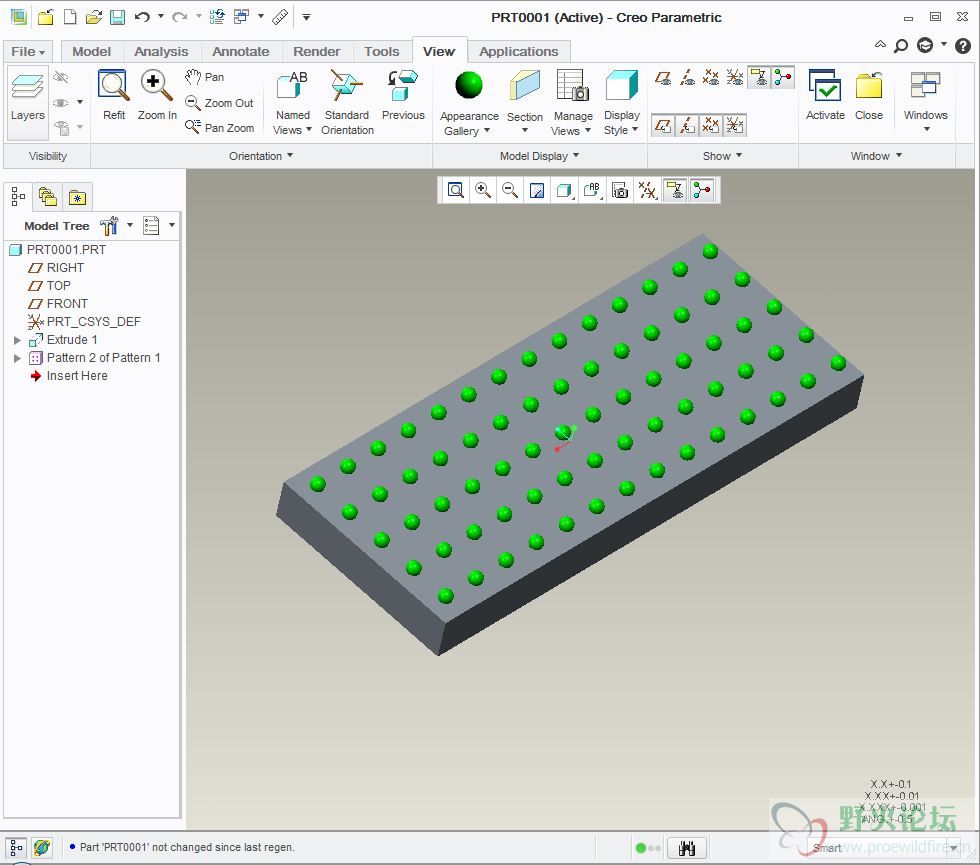This screenshot has height=865, width=980.
Task: Switch to the Model tab
Action: click(91, 51)
